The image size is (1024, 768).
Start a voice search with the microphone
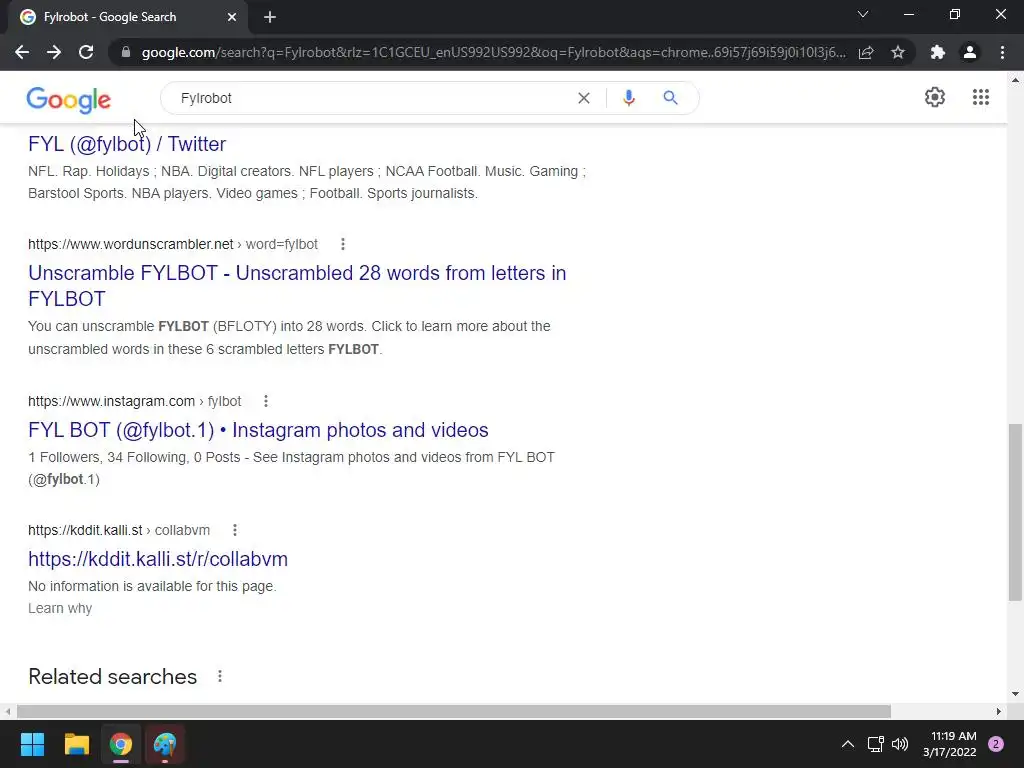628,98
